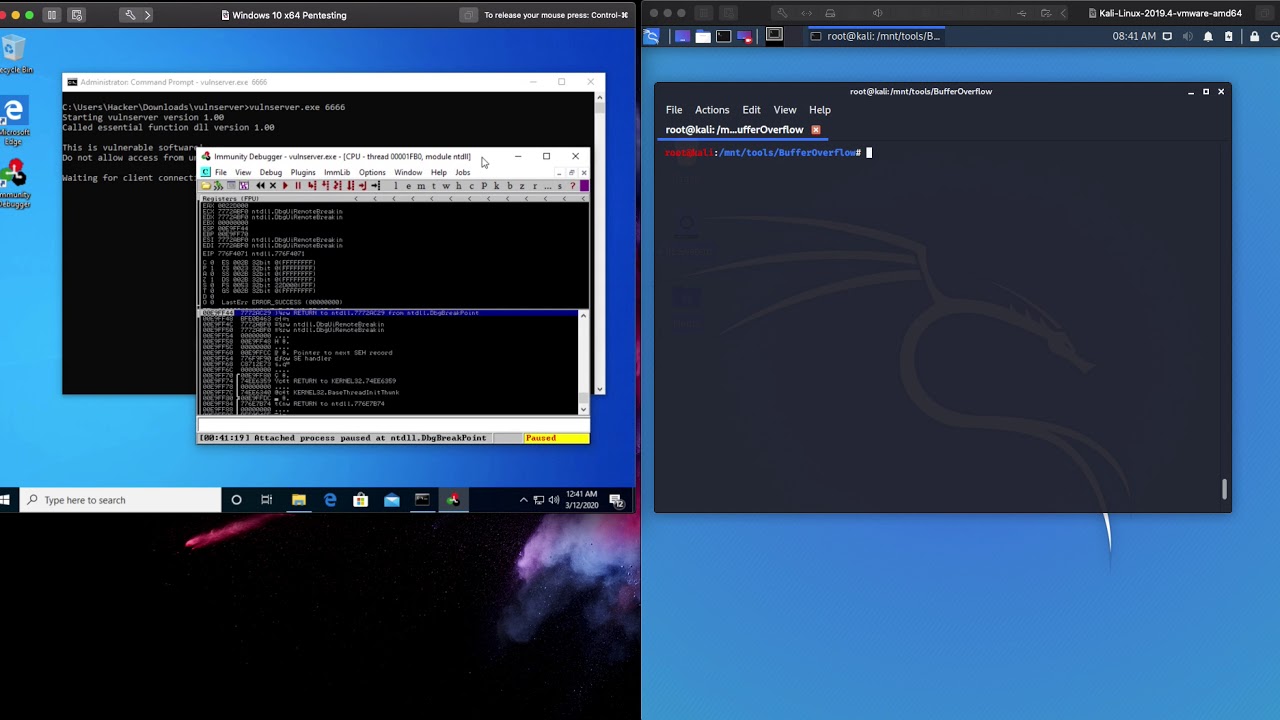This screenshot has height=720, width=1280.
Task: Show handles with 'h' toolbar button
Action: pyautogui.click(x=459, y=186)
